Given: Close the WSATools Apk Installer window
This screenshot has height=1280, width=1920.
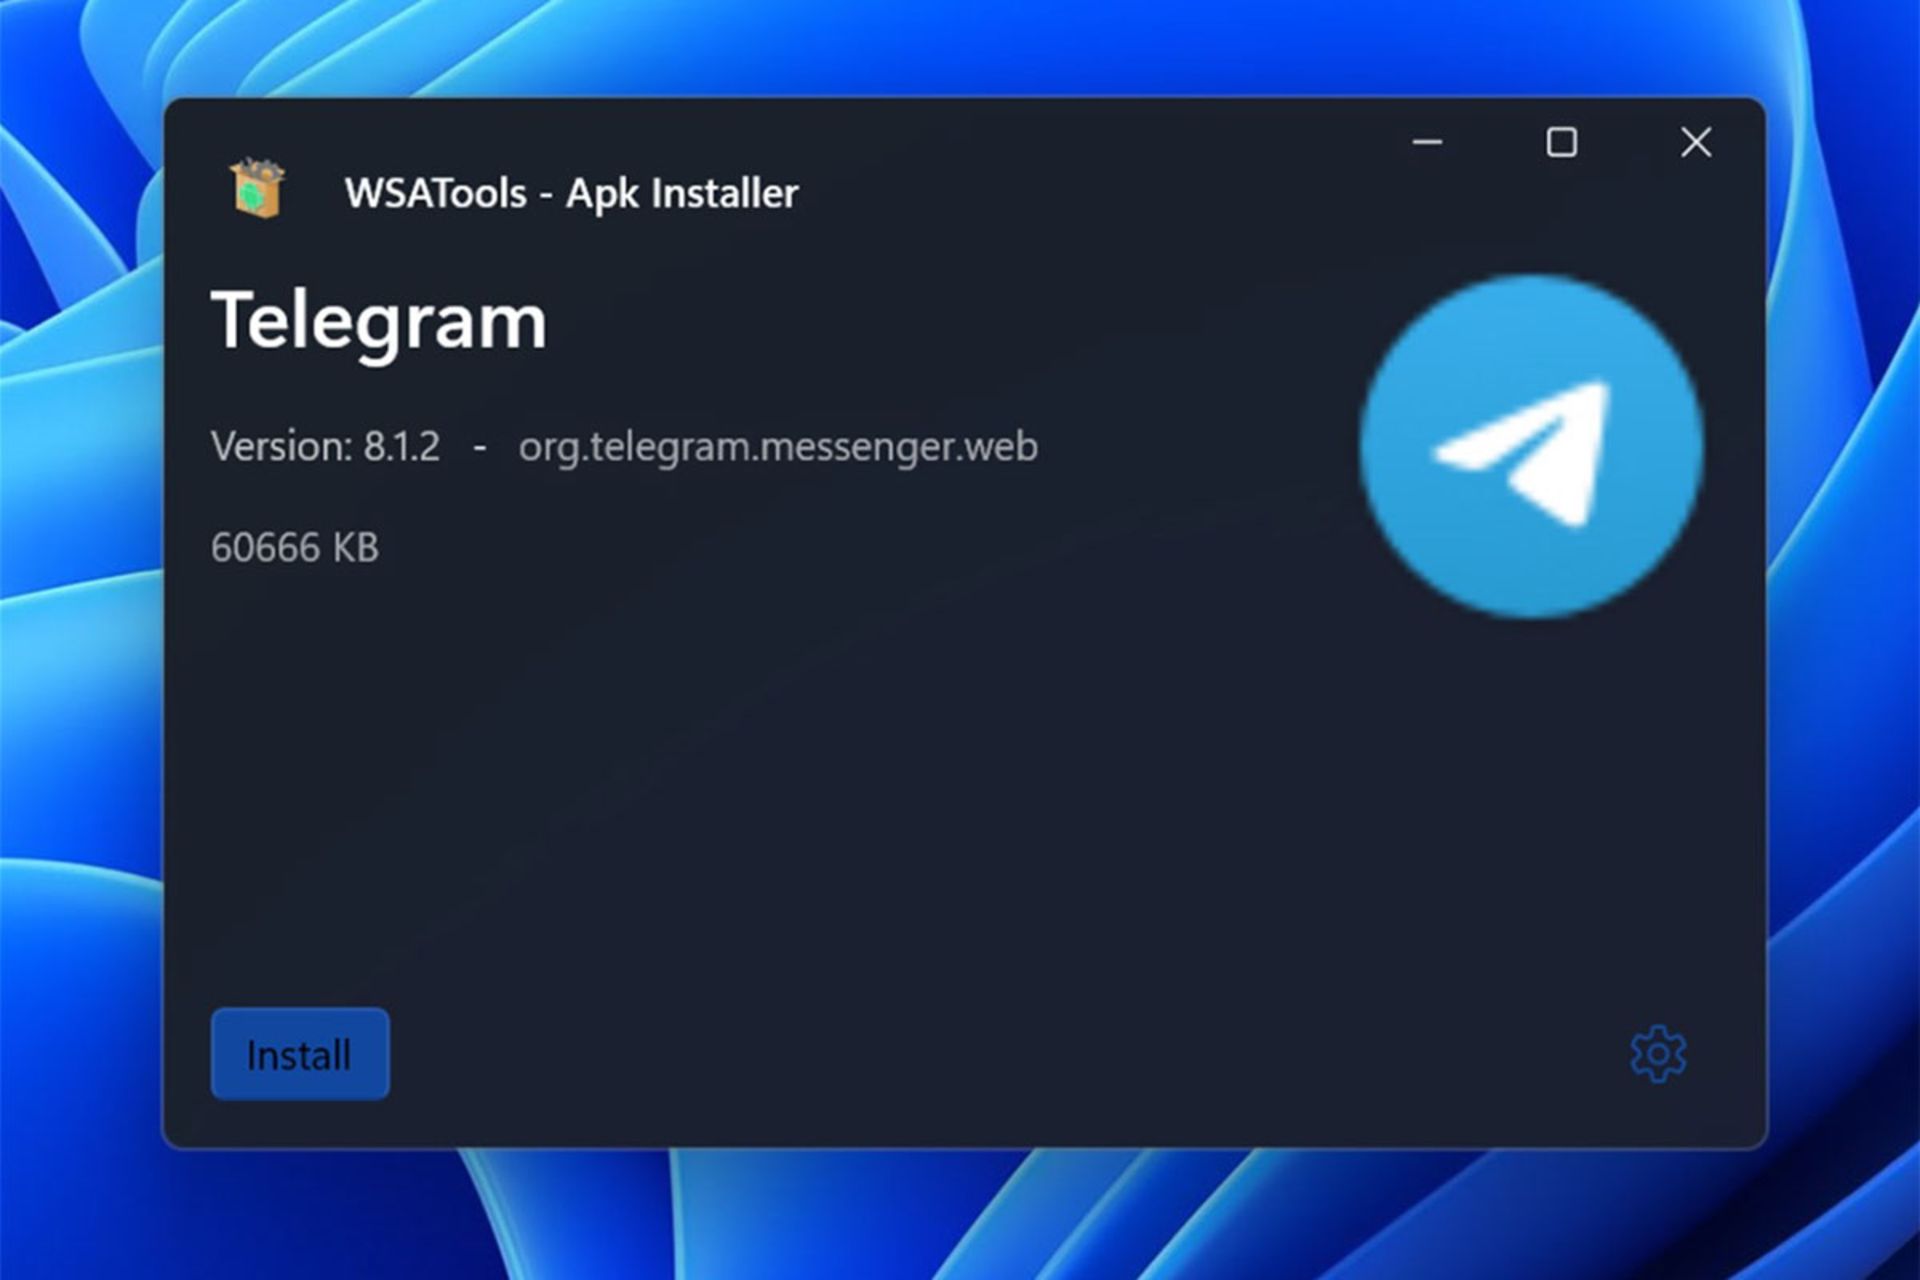Looking at the screenshot, I should pos(1696,142).
